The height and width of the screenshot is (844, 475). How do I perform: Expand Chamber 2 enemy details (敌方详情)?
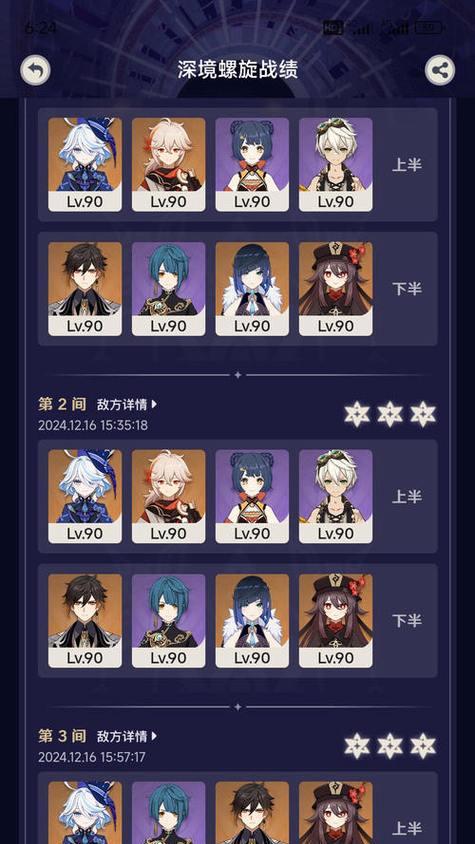tap(127, 404)
